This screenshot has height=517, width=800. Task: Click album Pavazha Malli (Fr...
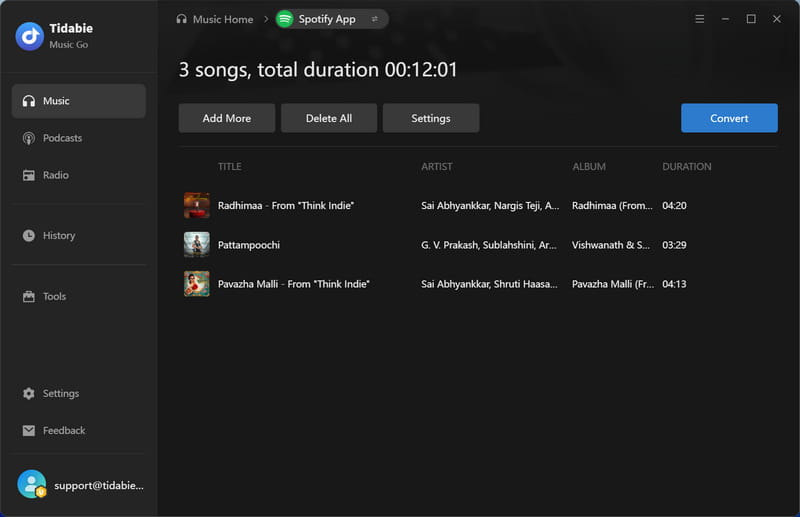coord(613,284)
